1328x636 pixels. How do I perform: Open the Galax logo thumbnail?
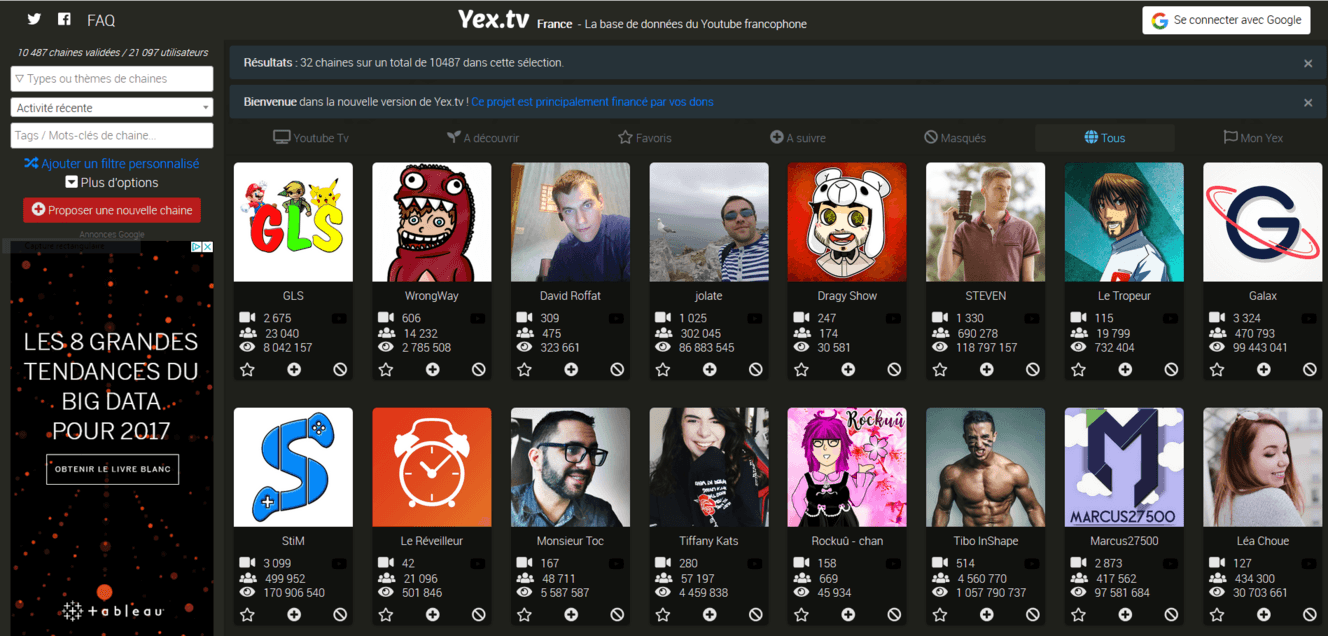click(1263, 222)
